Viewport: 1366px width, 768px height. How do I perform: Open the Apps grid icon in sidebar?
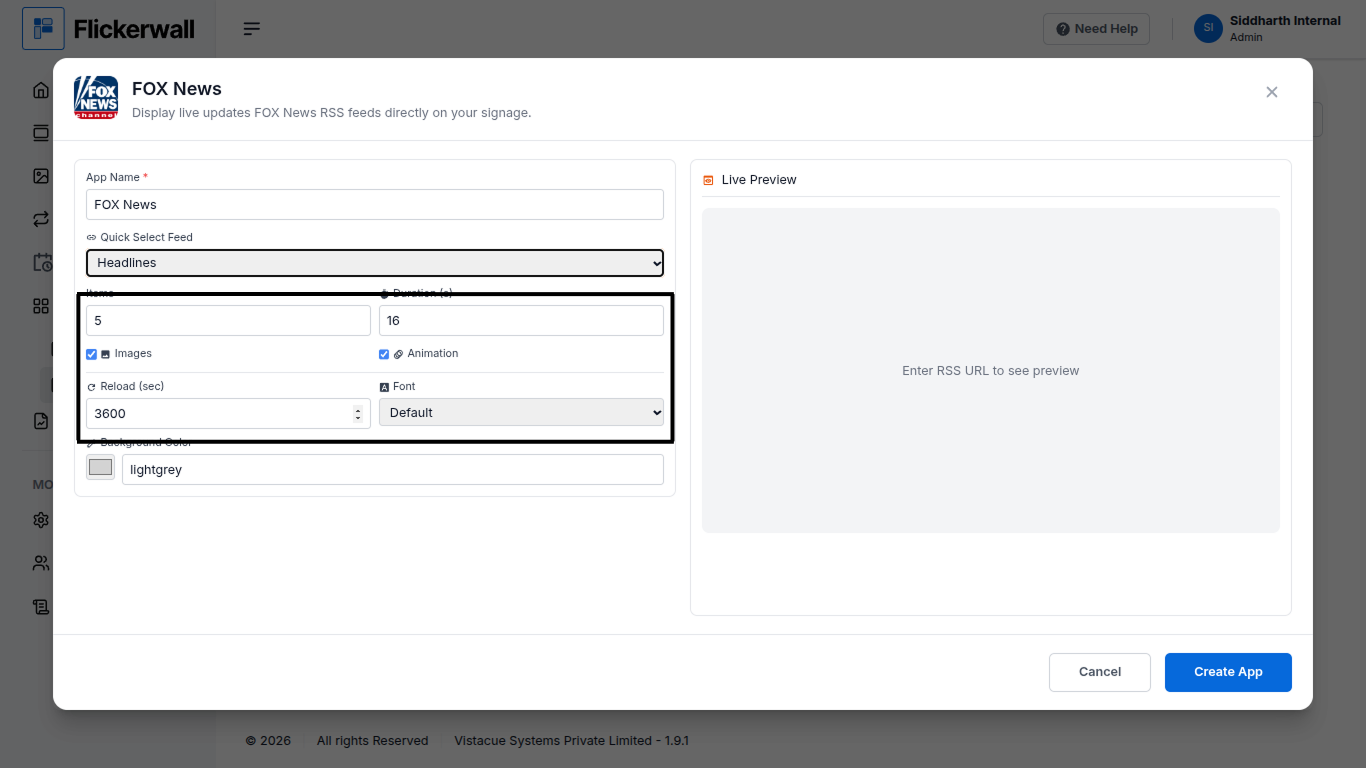point(41,306)
